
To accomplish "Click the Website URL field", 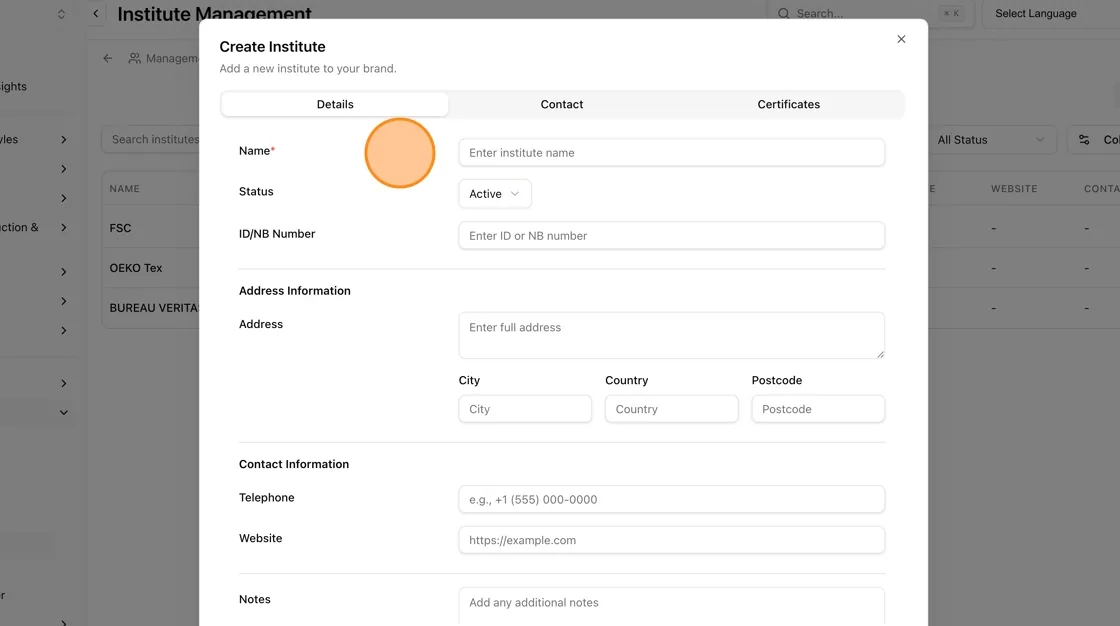I will pyautogui.click(x=671, y=540).
